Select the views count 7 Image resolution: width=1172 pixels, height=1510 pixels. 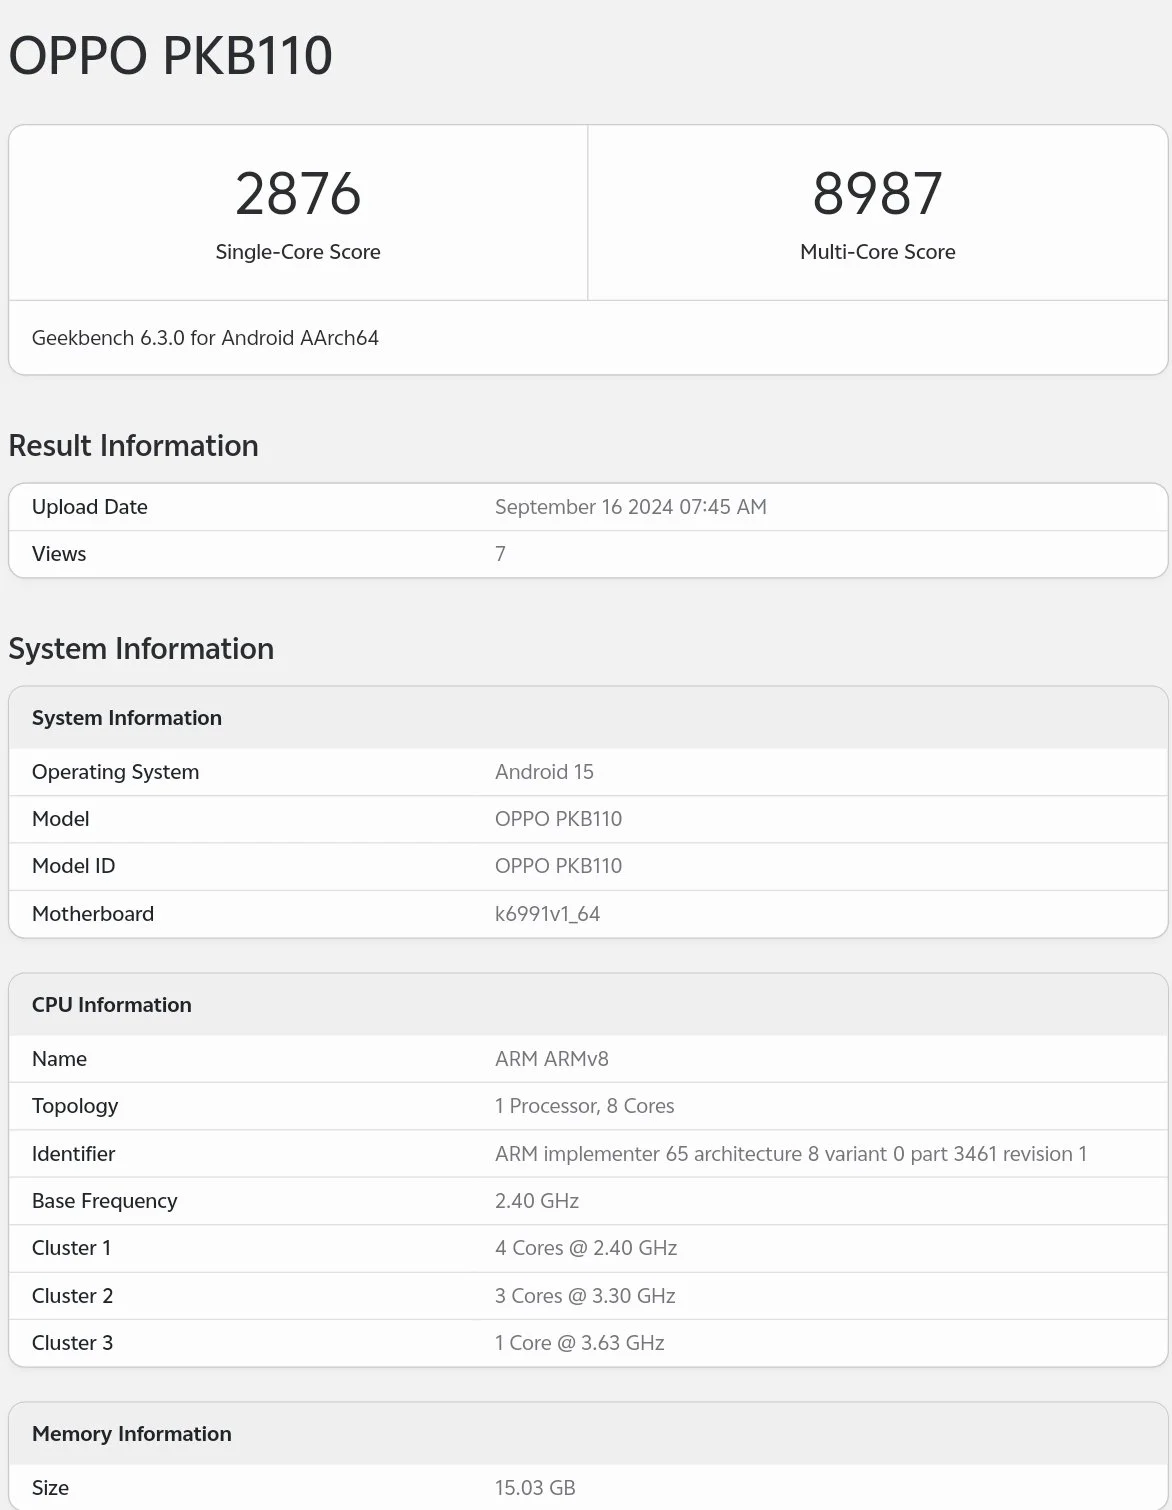(x=500, y=554)
